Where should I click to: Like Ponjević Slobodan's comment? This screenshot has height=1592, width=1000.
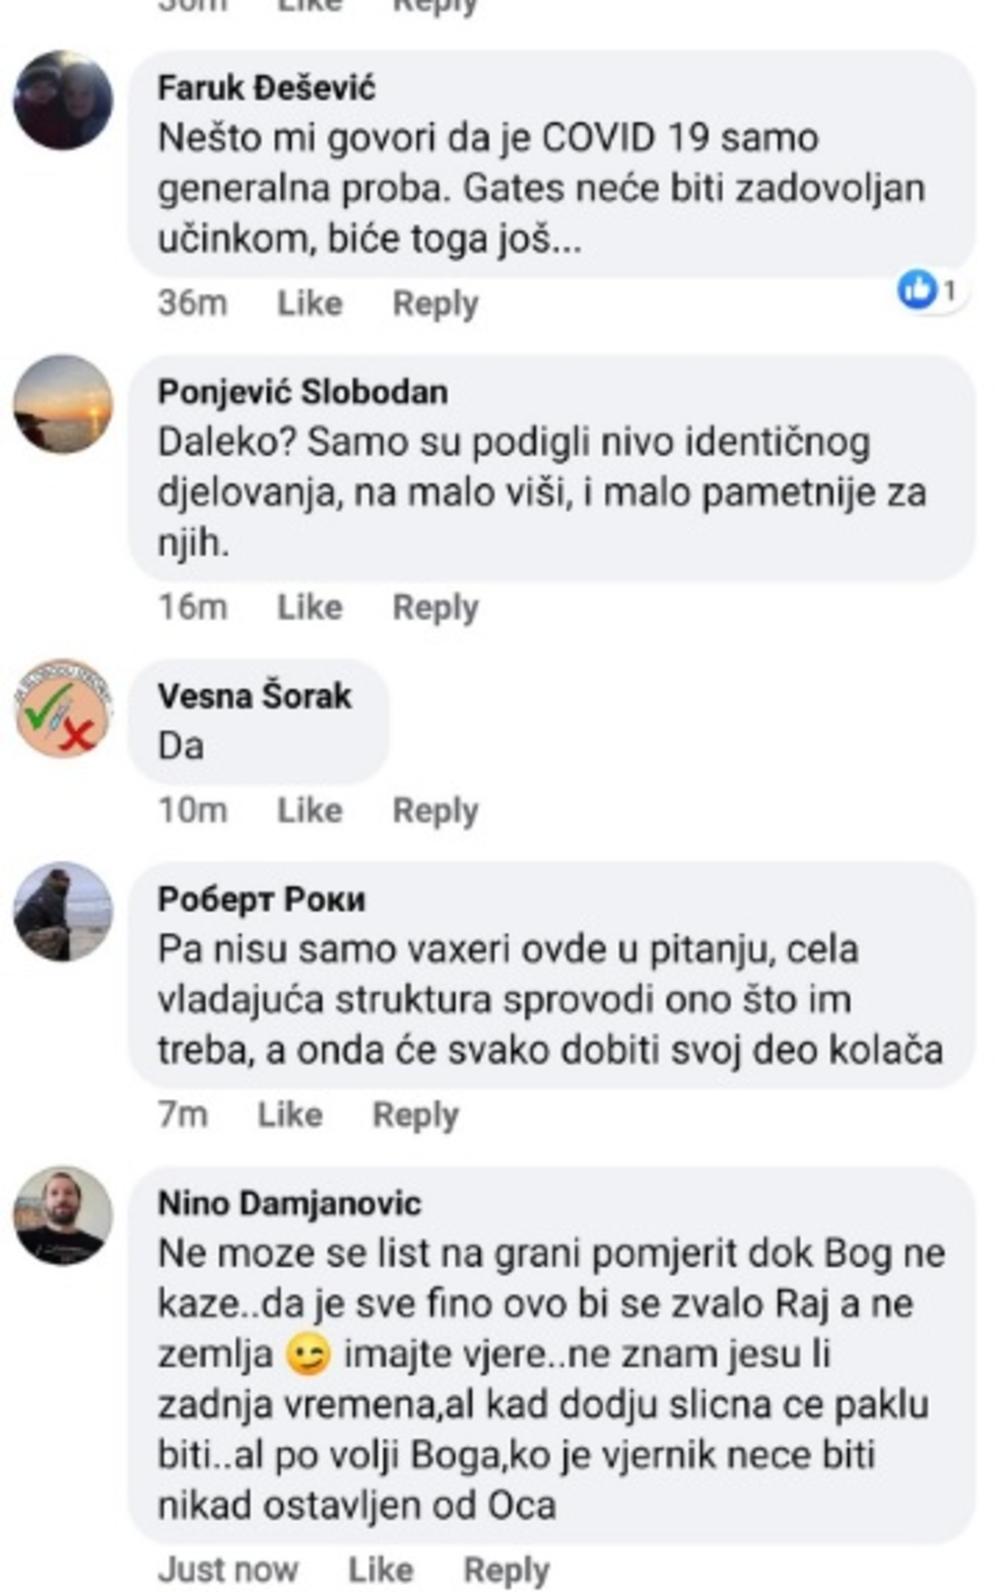click(x=309, y=607)
